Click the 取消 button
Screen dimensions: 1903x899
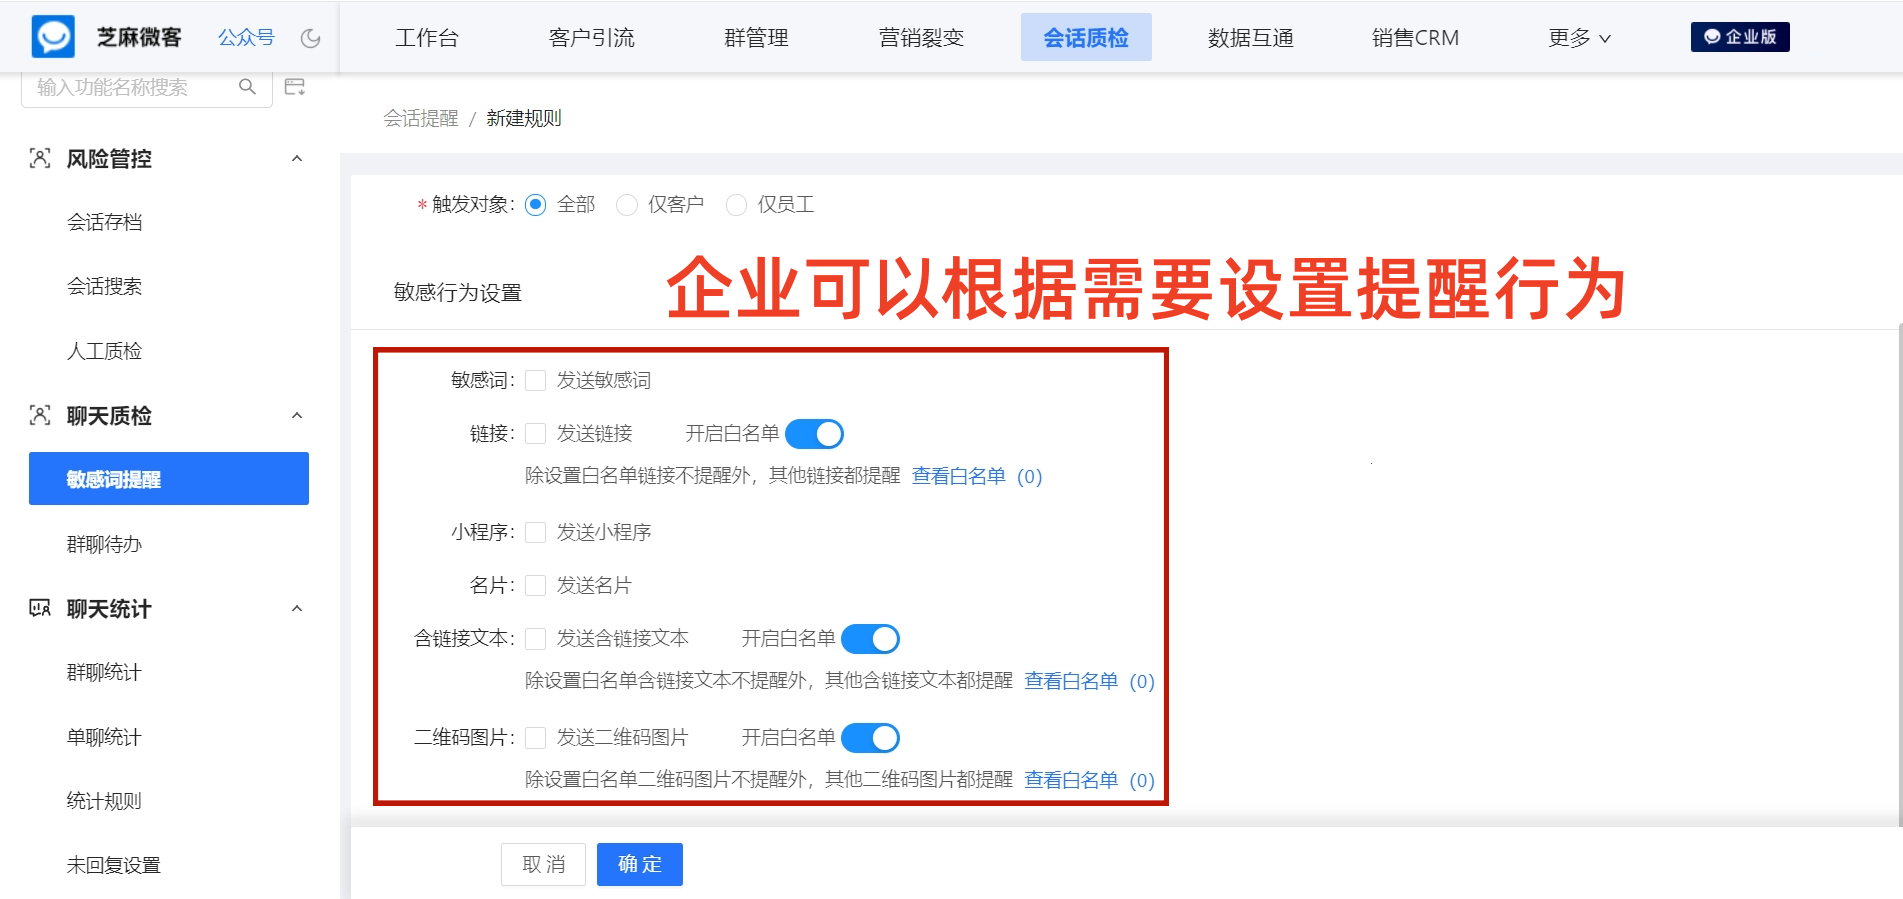coord(544,864)
